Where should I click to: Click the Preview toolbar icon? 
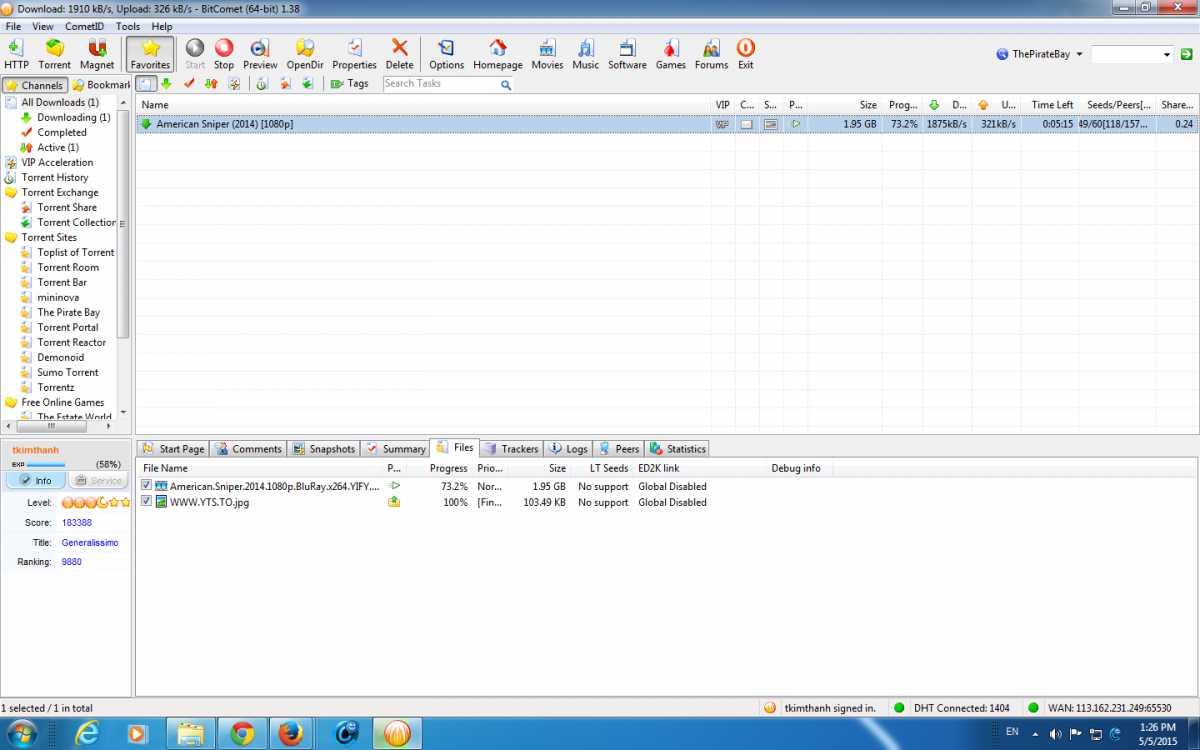pyautogui.click(x=260, y=54)
